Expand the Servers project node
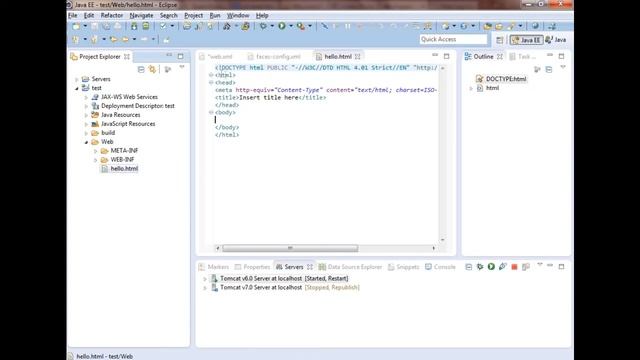 pyautogui.click(x=77, y=79)
